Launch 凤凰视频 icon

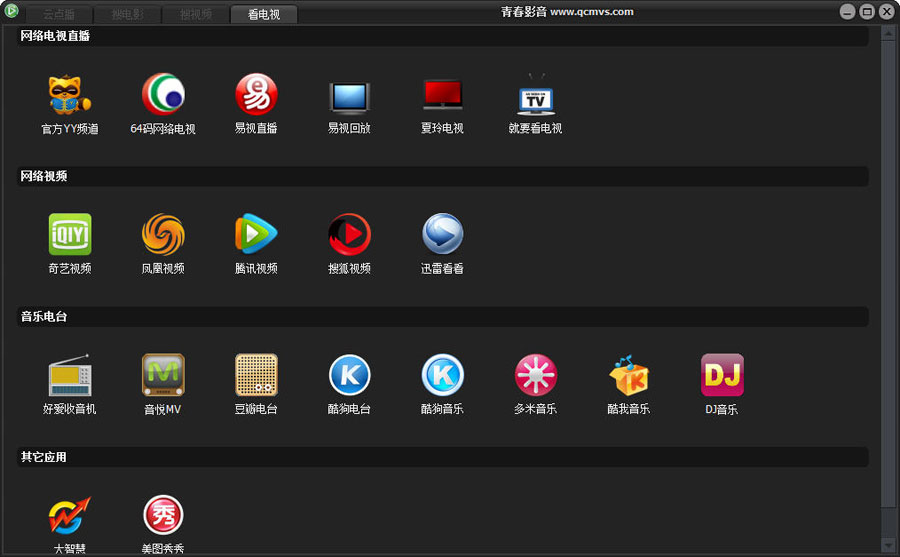click(163, 235)
